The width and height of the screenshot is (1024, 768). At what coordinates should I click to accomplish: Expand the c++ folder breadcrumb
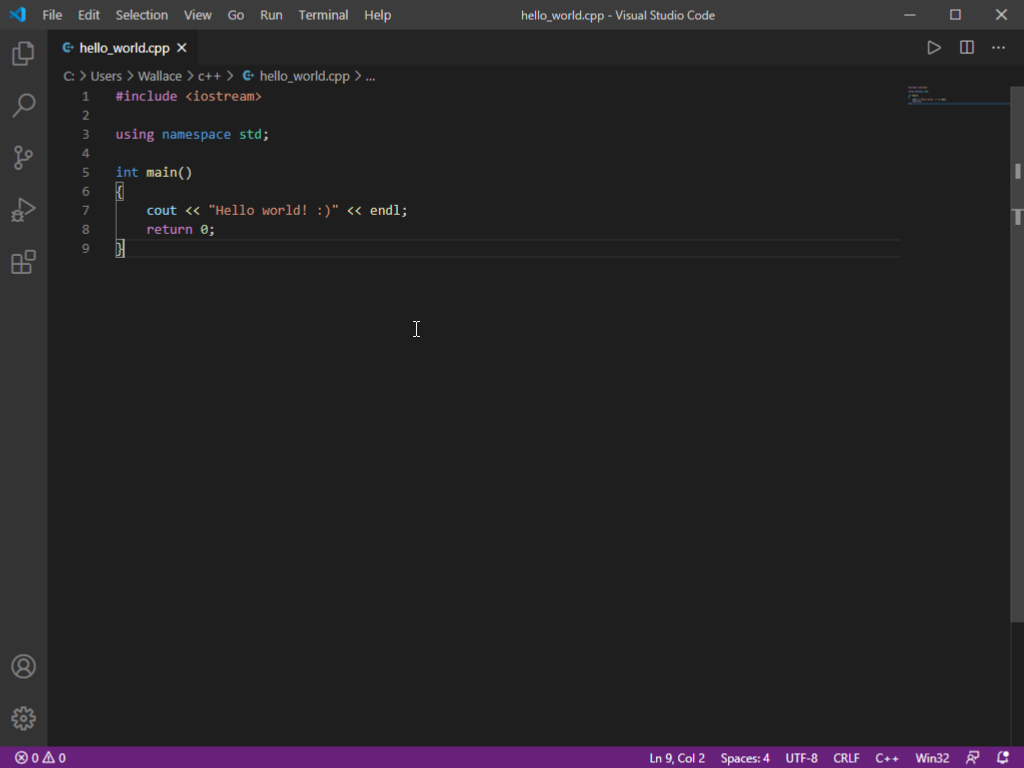coord(209,76)
